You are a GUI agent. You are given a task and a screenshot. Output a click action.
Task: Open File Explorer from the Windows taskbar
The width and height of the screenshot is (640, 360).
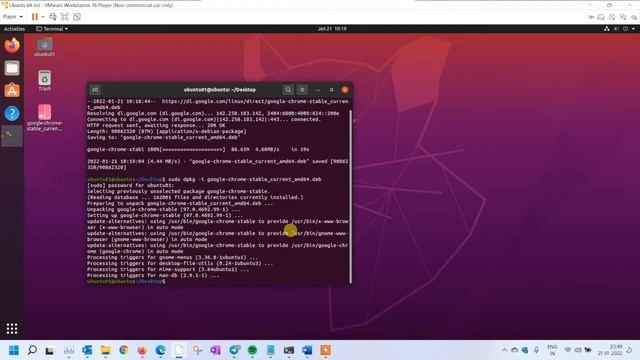click(105, 350)
